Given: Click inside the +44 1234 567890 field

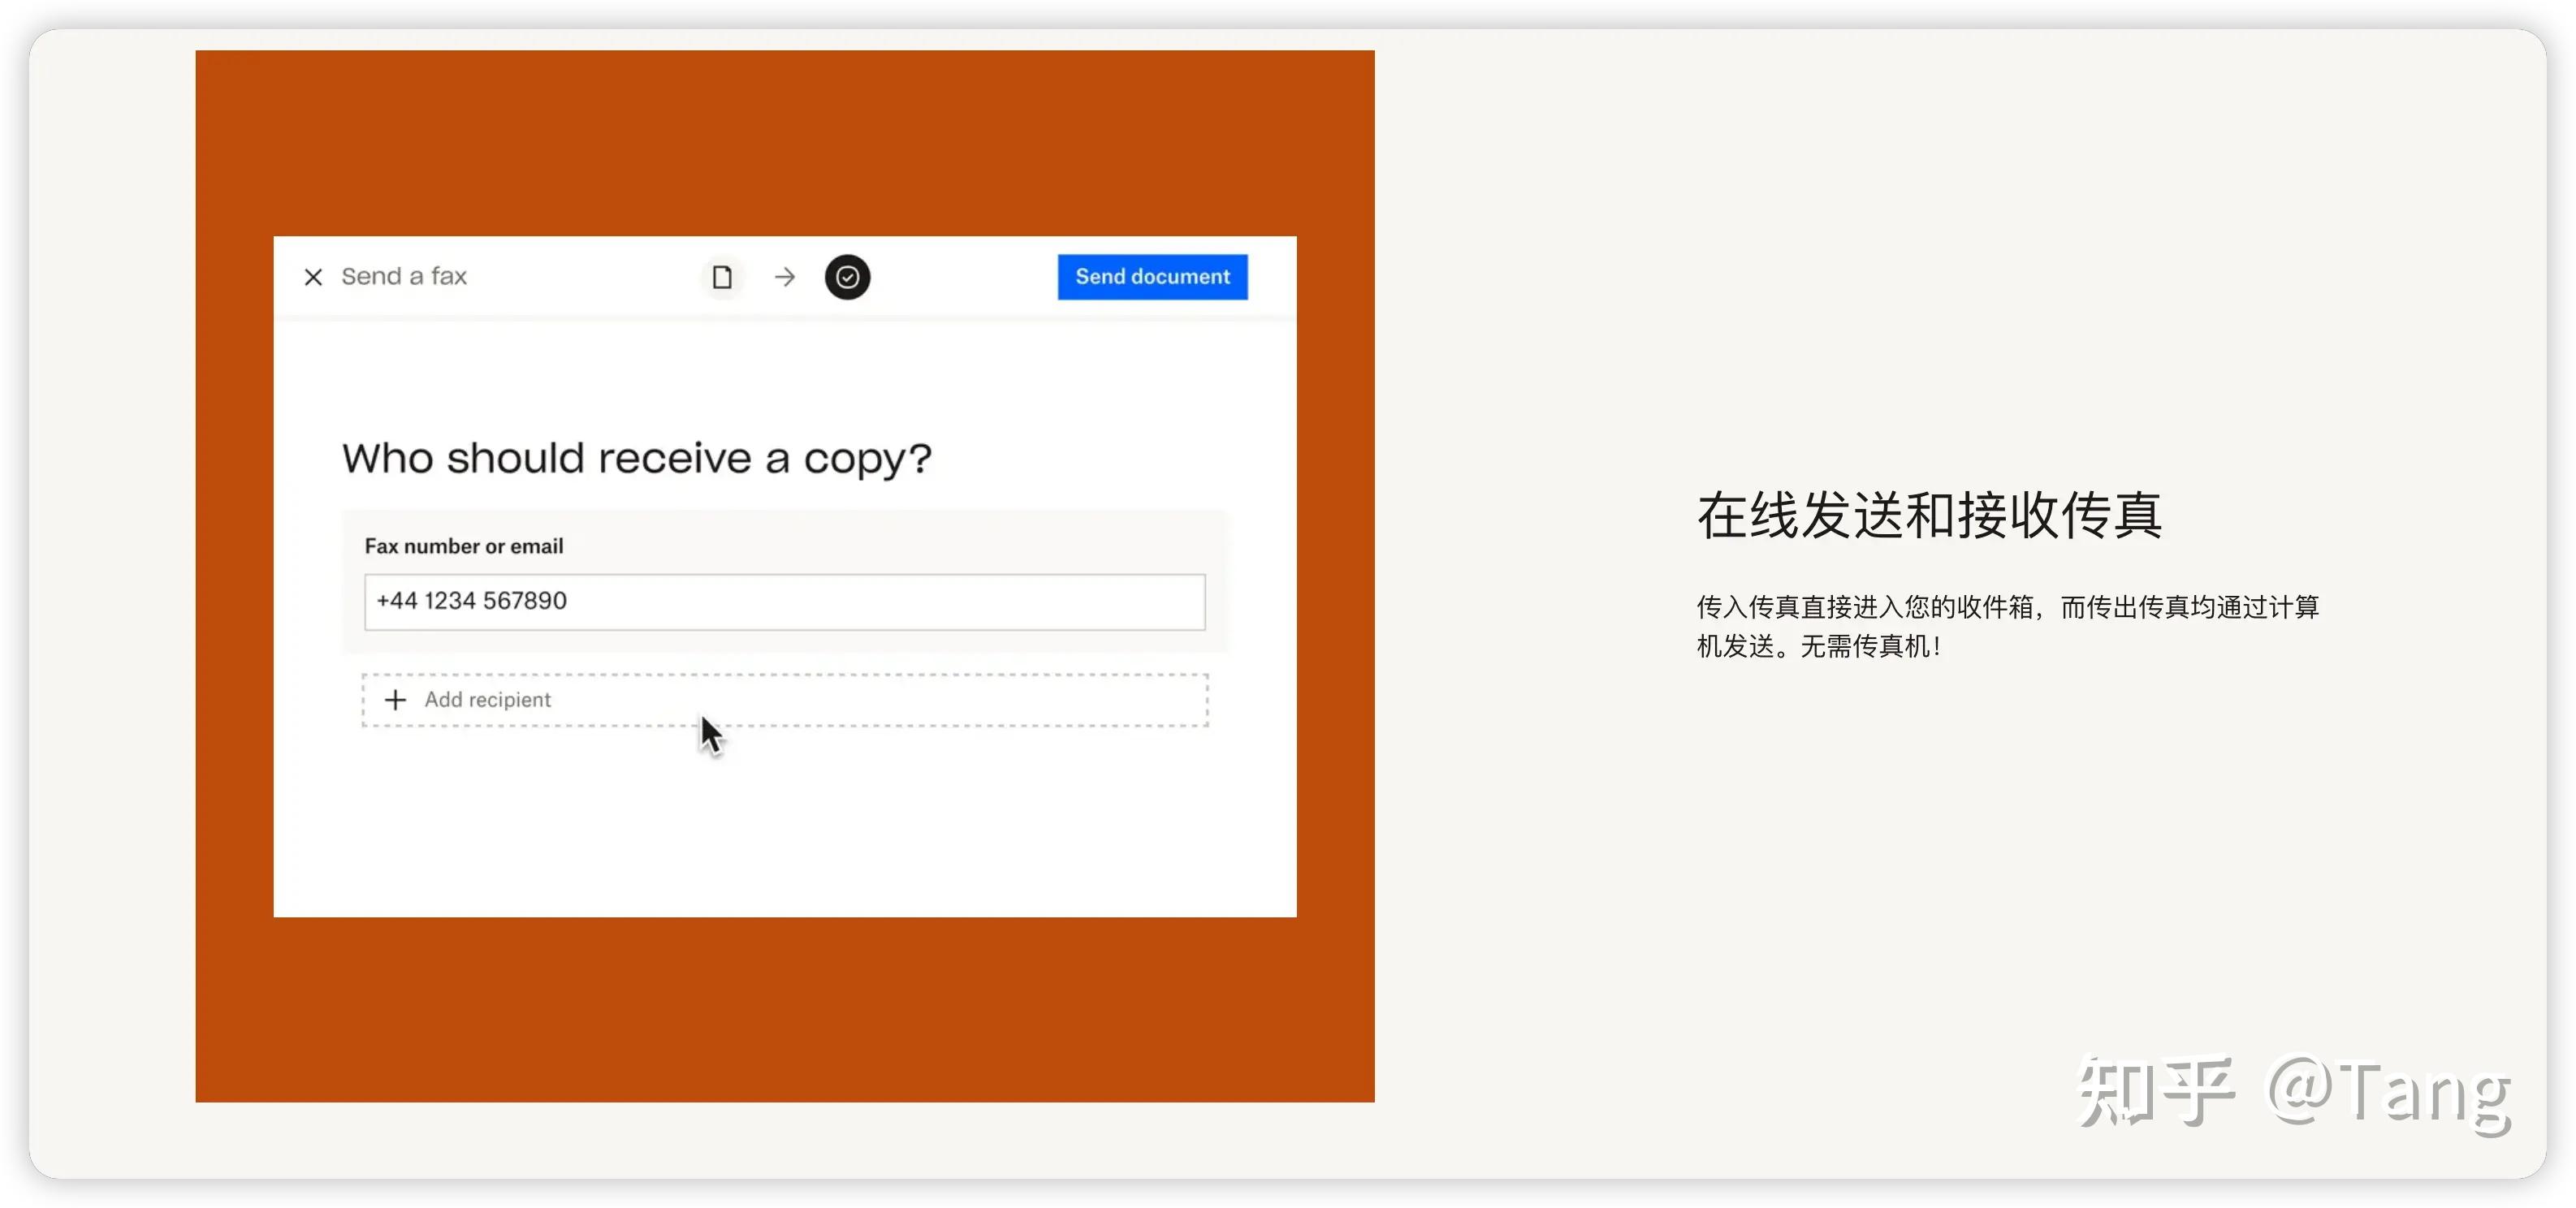Looking at the screenshot, I should click(x=785, y=601).
